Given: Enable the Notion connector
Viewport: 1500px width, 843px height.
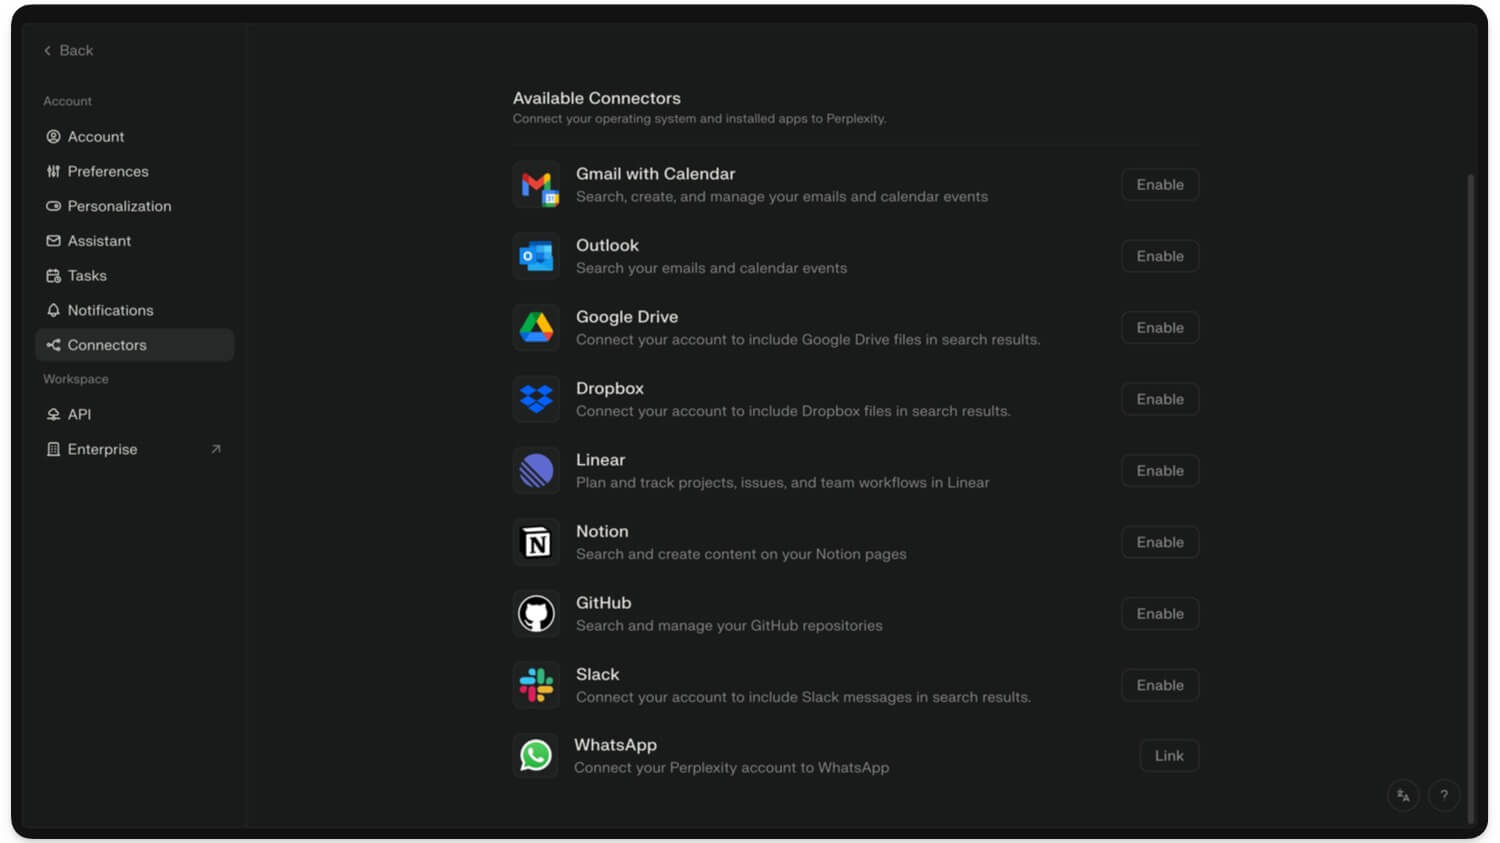Looking at the screenshot, I should [x=1159, y=542].
